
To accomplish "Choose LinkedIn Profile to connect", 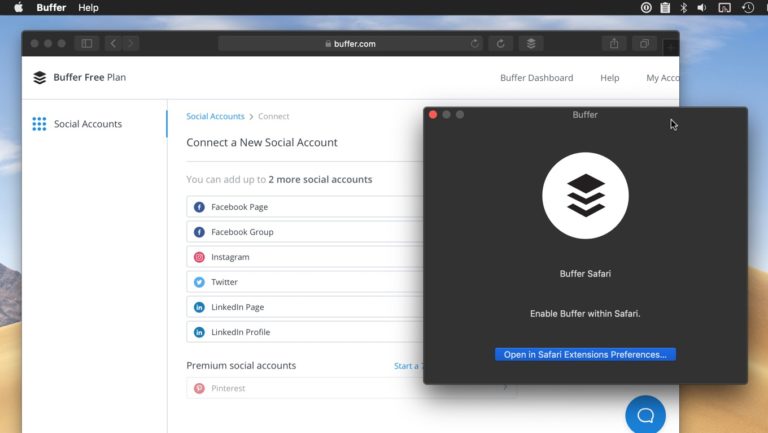I will [x=240, y=332].
